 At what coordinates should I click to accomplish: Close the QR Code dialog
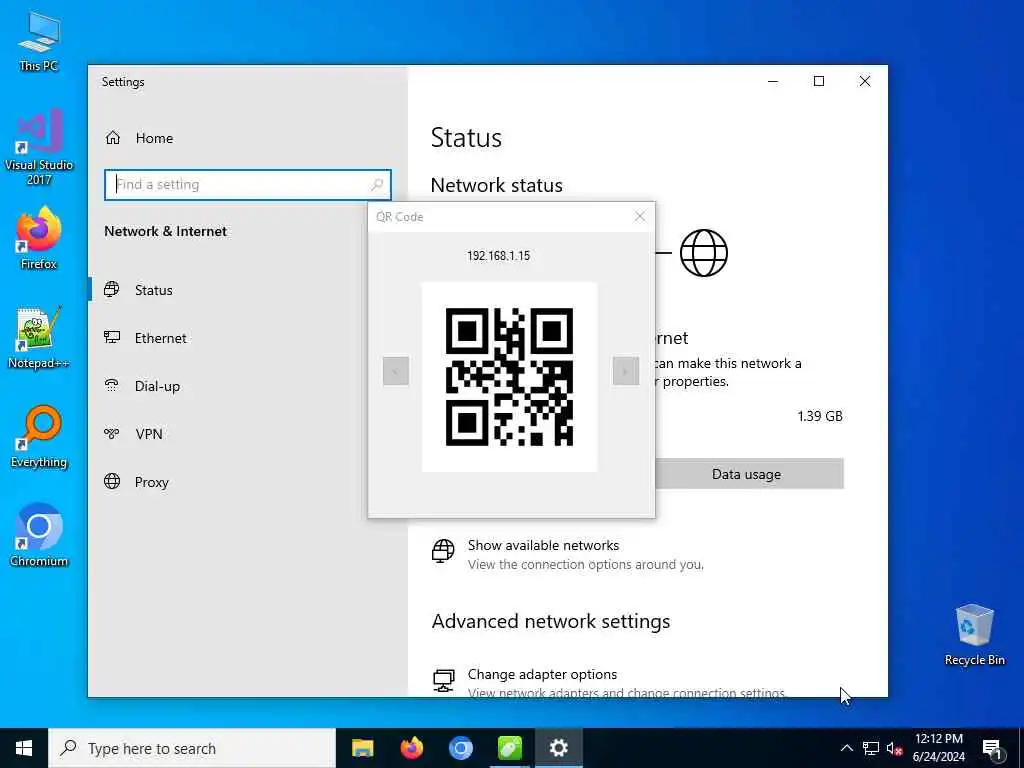pos(640,216)
